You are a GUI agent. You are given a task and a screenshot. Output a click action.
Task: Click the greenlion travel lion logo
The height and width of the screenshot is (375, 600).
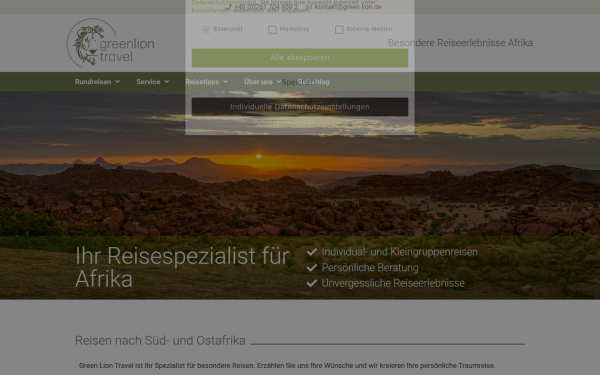click(x=110, y=43)
